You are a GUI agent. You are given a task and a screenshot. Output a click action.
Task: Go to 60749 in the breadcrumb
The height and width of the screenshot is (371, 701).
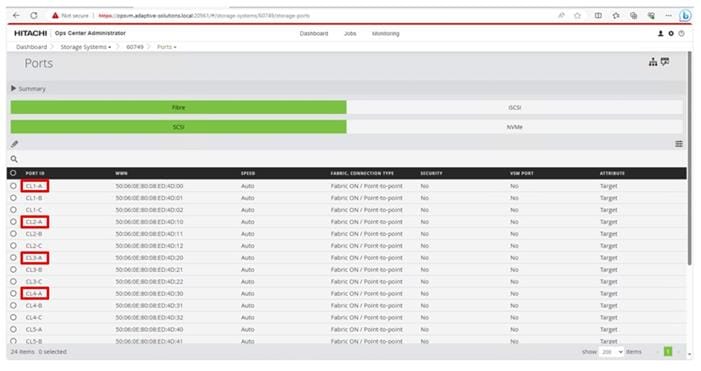point(135,47)
